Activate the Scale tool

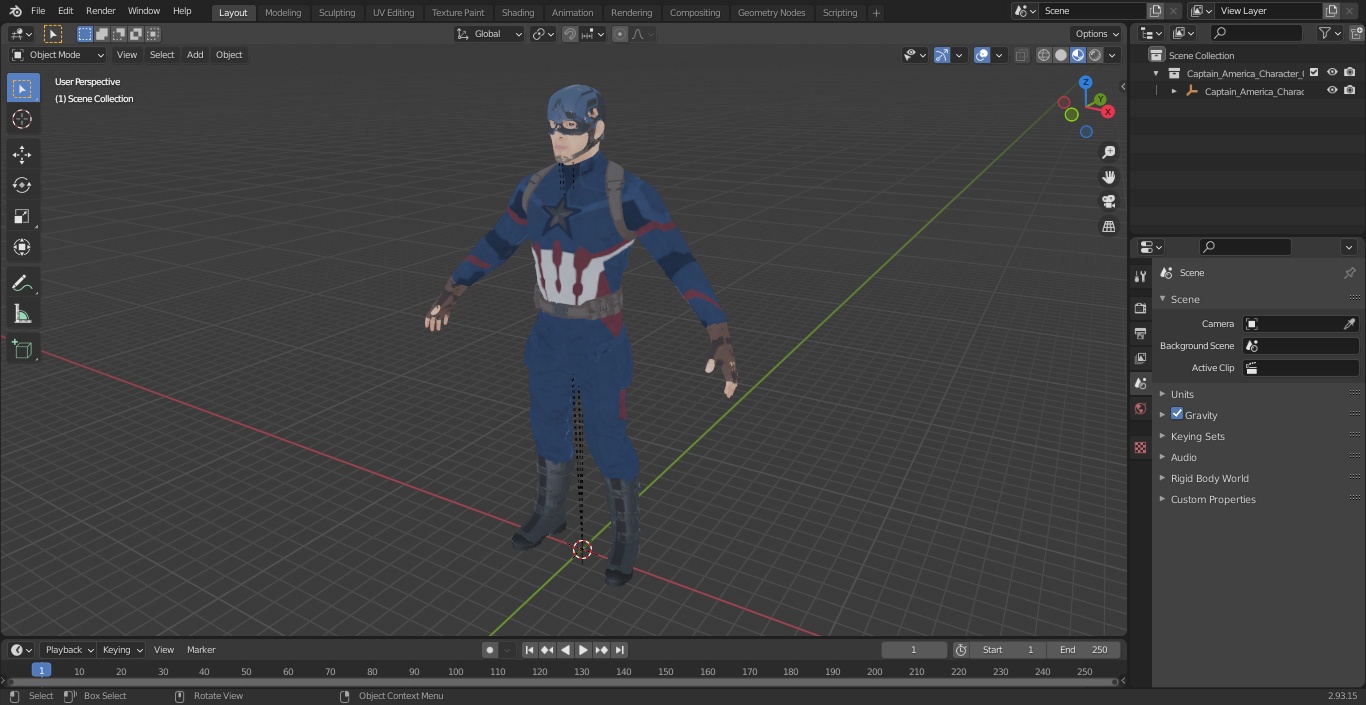click(22, 216)
